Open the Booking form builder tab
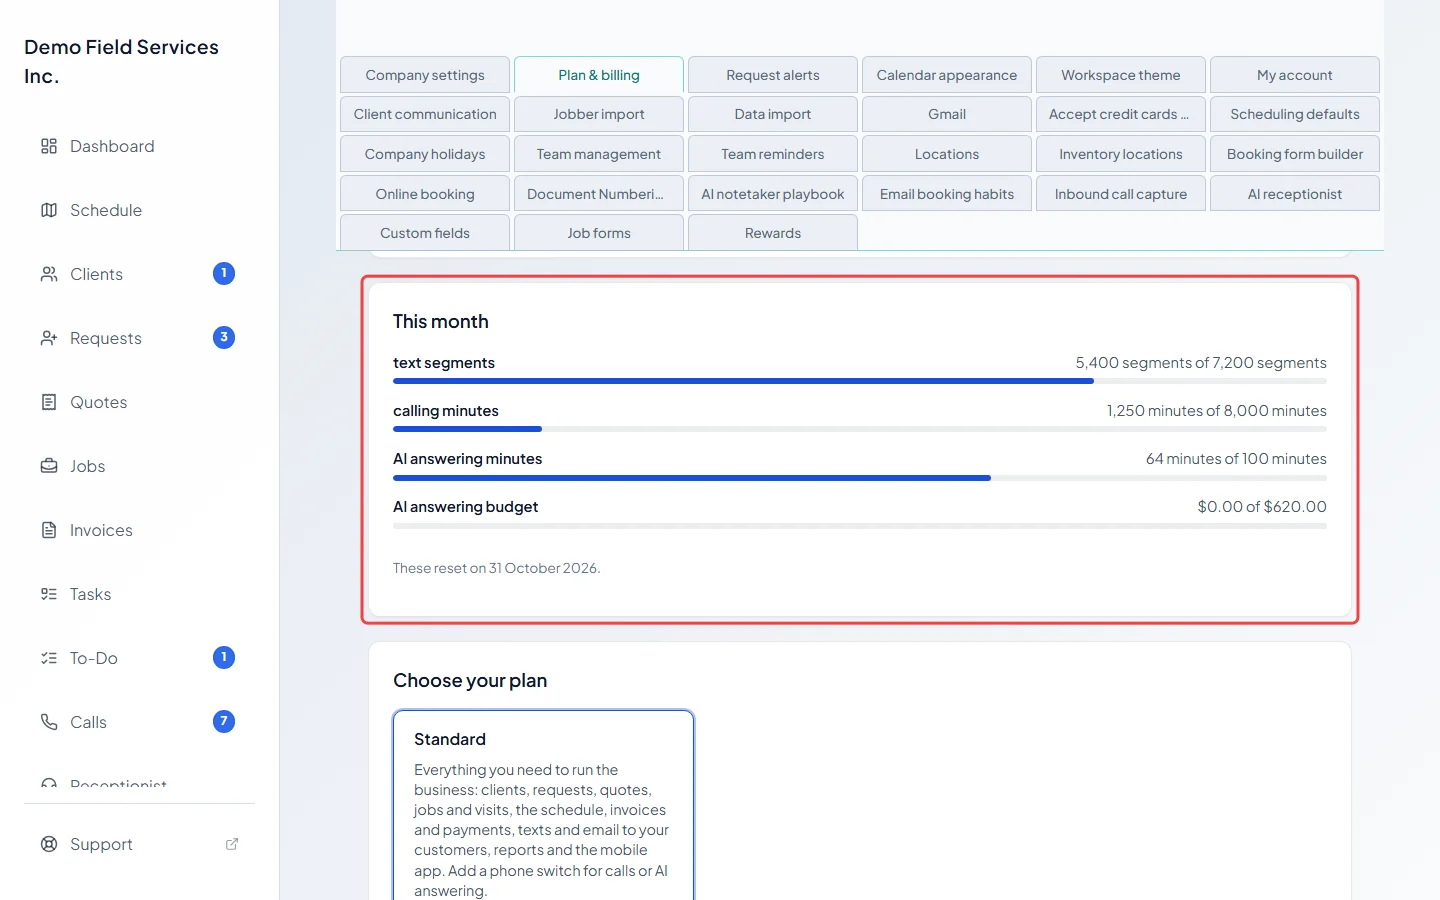 click(x=1295, y=154)
